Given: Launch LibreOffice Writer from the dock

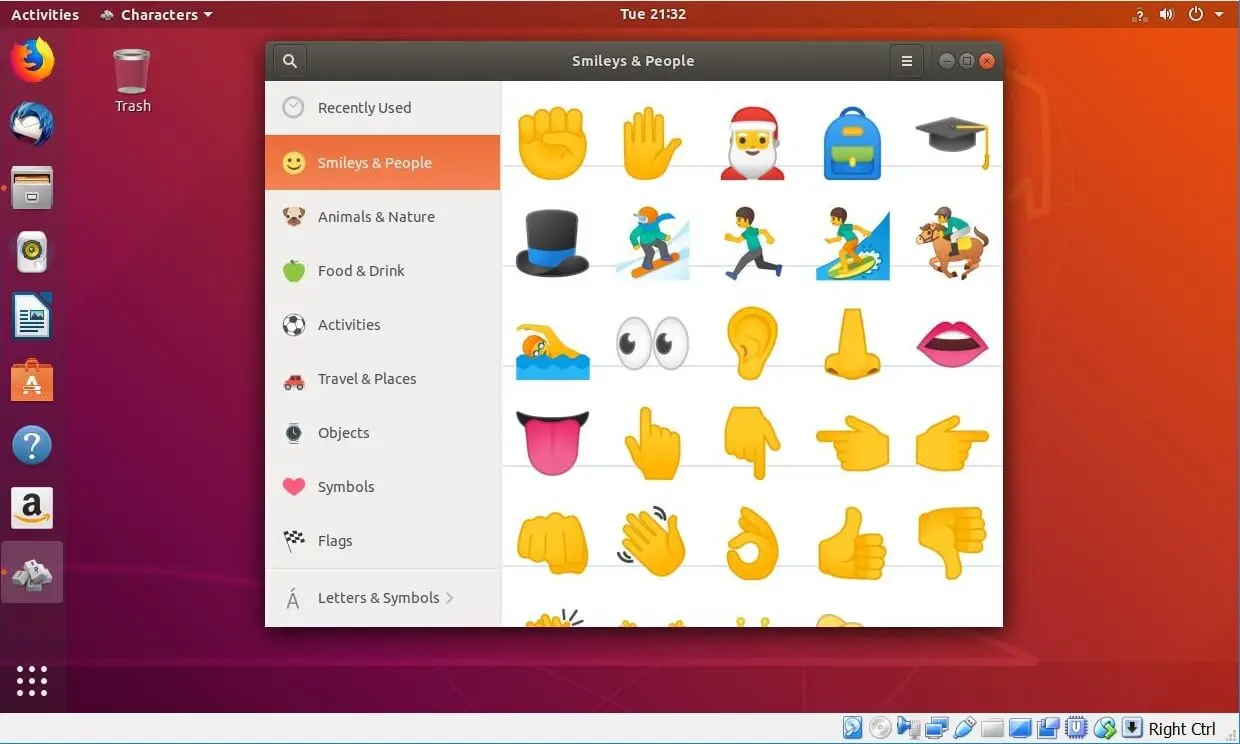Looking at the screenshot, I should [32, 317].
